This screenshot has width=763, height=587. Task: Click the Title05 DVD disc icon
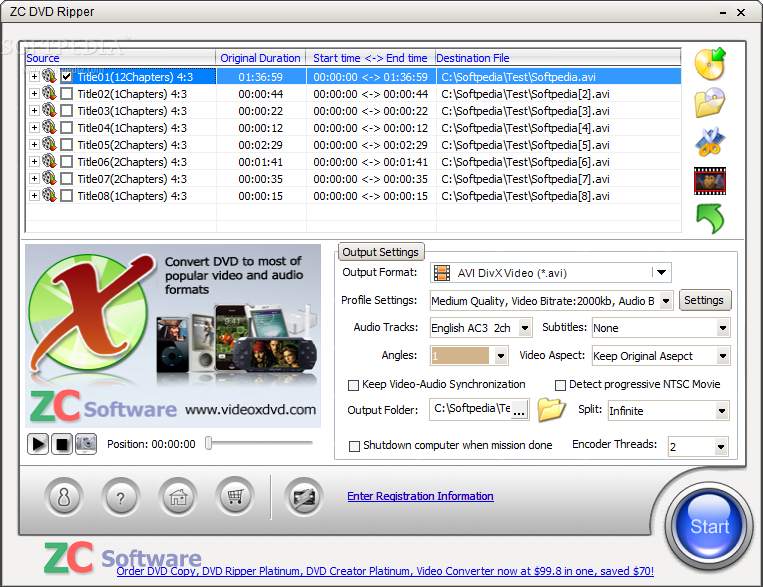[x=49, y=144]
